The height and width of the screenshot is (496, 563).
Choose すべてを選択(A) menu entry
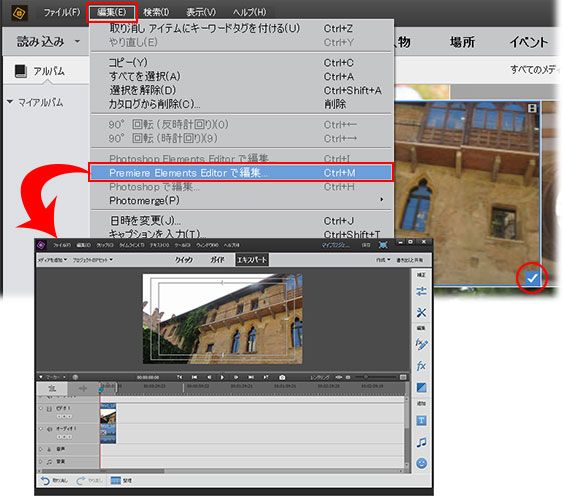coord(241,77)
